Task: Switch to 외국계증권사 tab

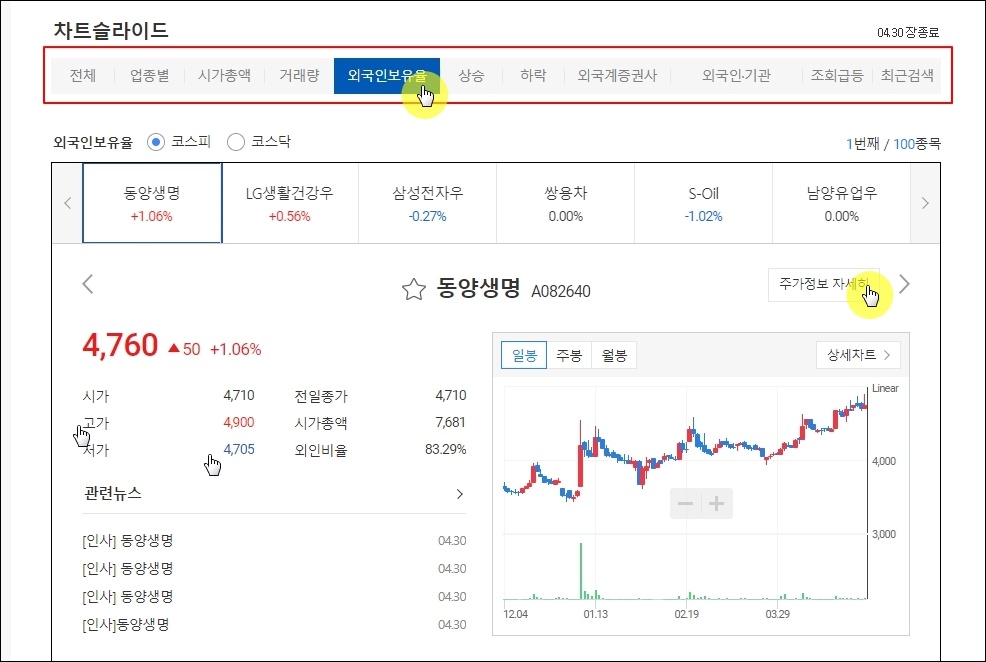Action: [x=618, y=76]
